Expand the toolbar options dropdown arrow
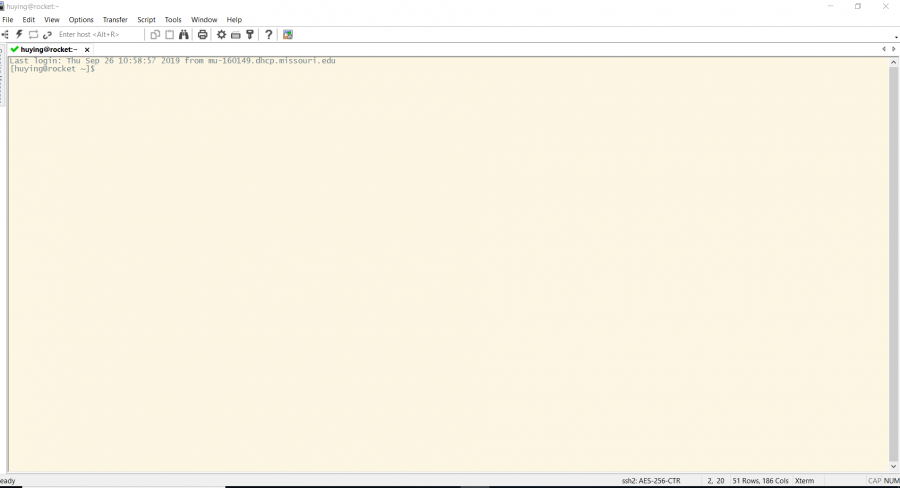Image resolution: width=900 pixels, height=488 pixels. pyautogui.click(x=895, y=37)
